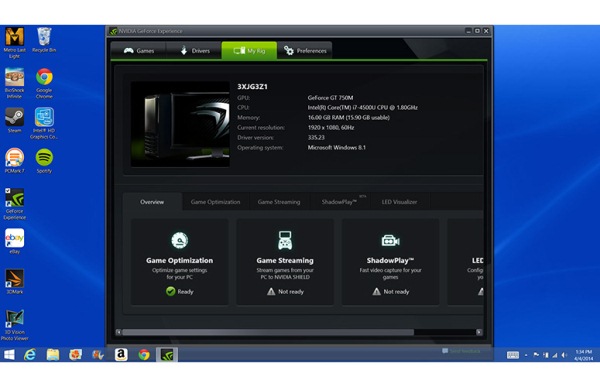The width and height of the screenshot is (600, 387).
Task: Click the green Ready checkmark icon
Action: pos(171,291)
